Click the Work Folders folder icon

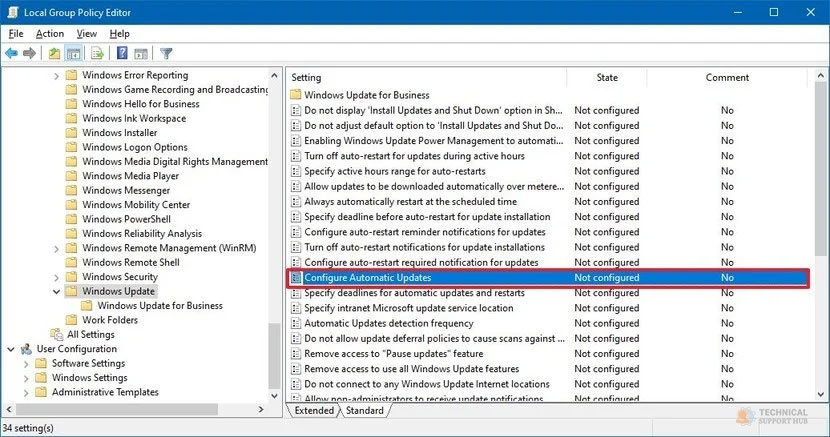pyautogui.click(x=71, y=320)
